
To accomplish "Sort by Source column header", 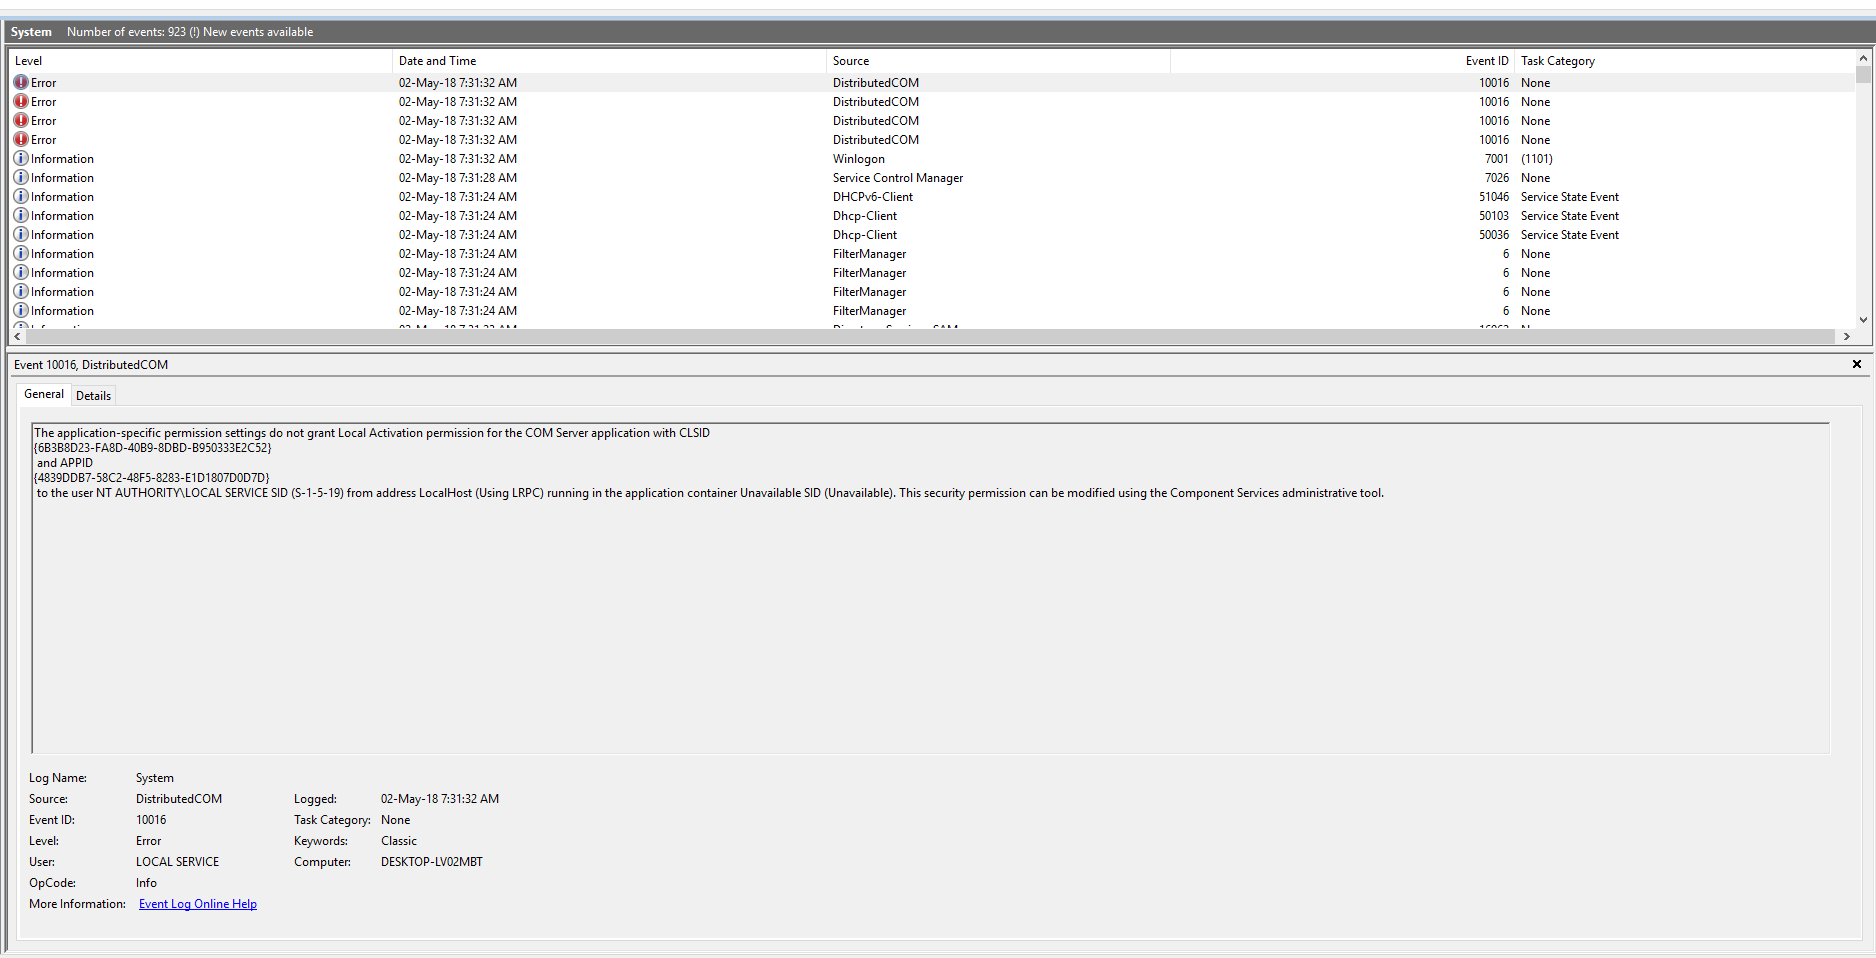I will point(998,61).
